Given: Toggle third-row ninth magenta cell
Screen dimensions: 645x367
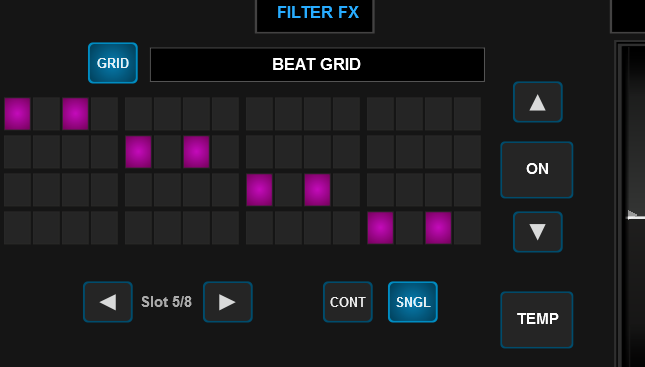Looking at the screenshot, I should 259,190.
